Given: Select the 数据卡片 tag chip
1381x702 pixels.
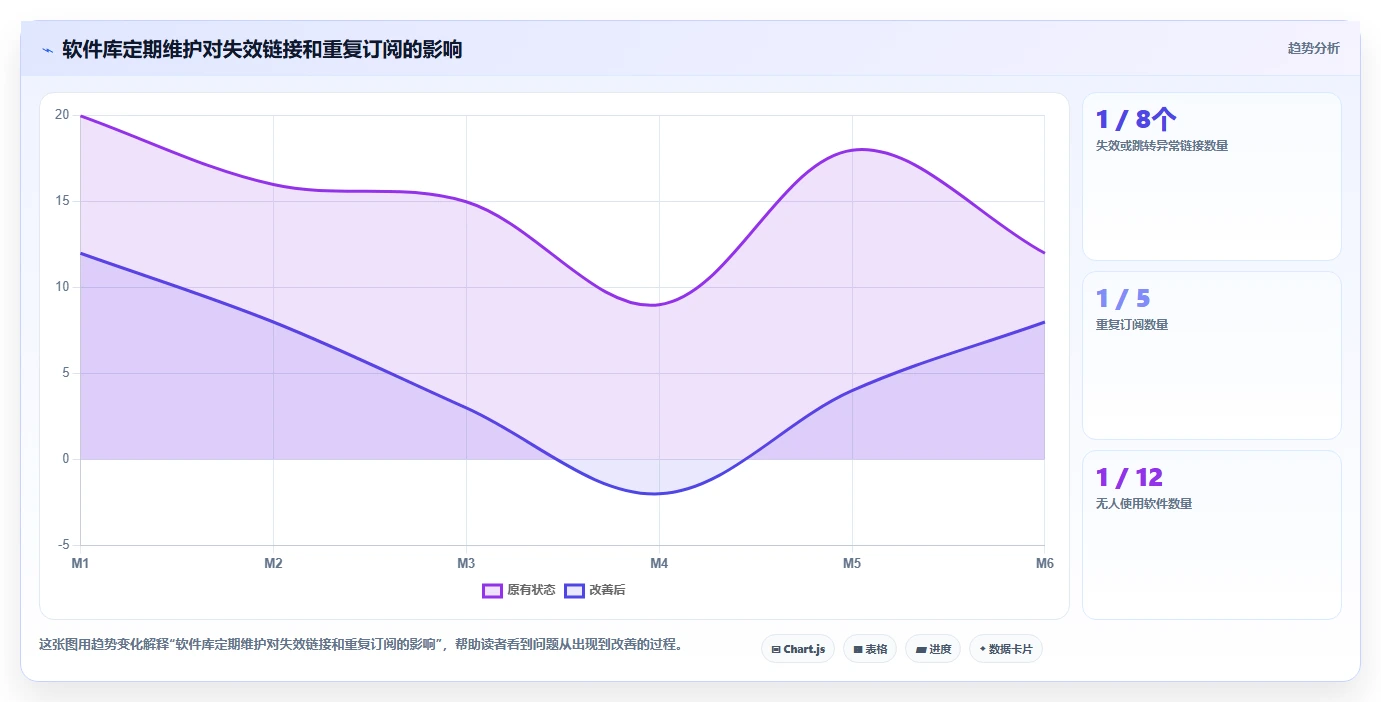Looking at the screenshot, I should coord(1006,649).
